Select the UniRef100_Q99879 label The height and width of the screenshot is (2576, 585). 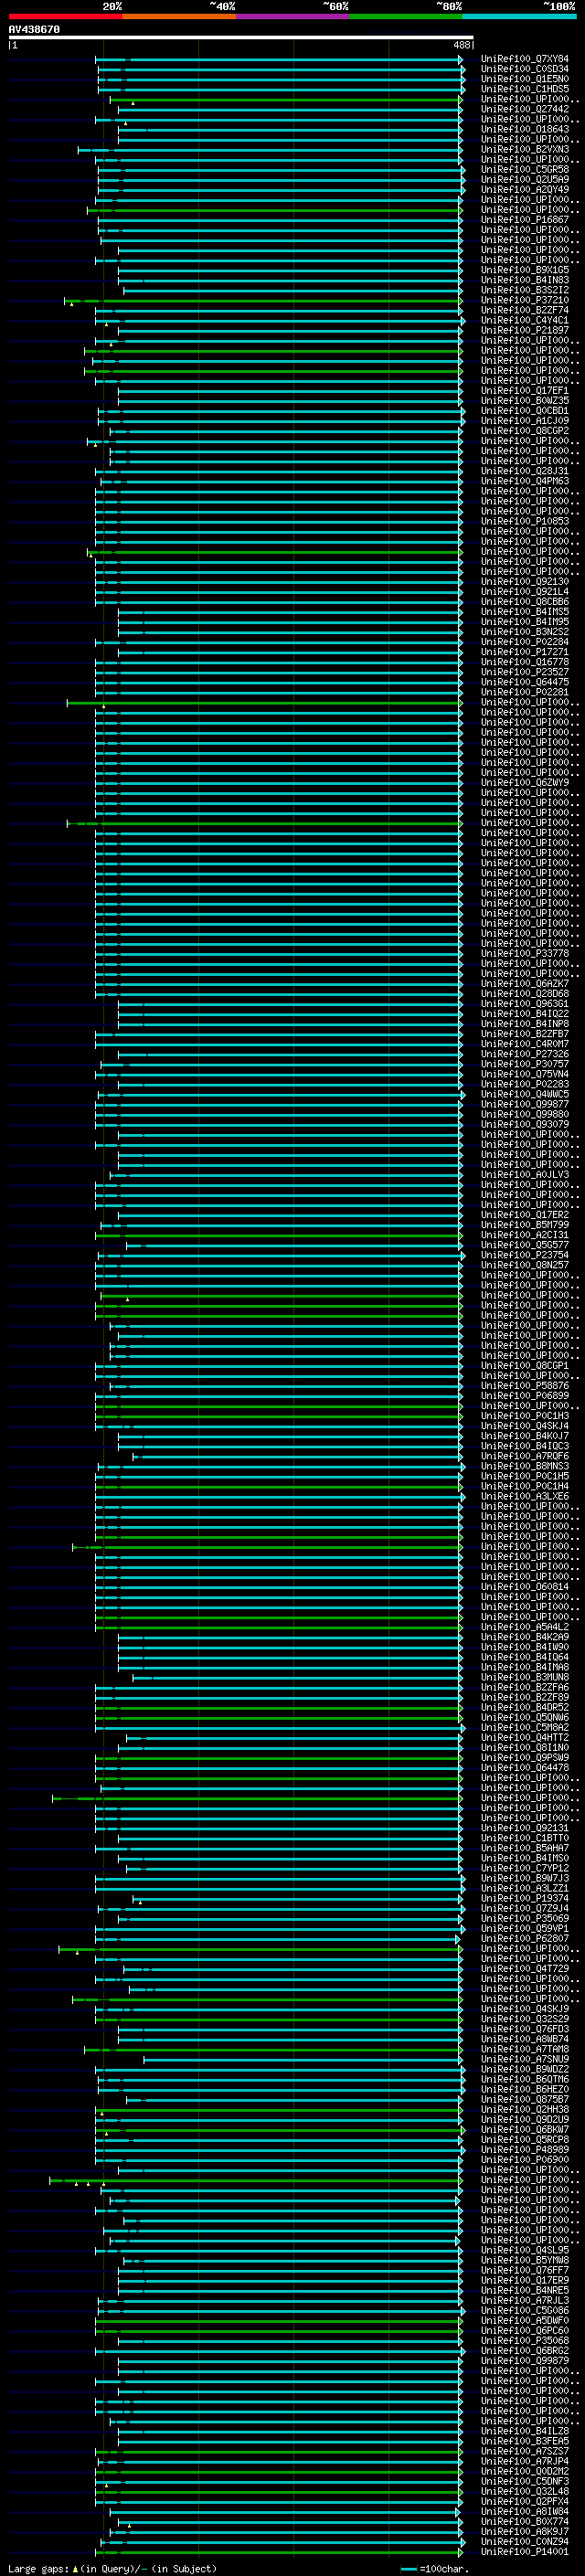pyautogui.click(x=525, y=2361)
